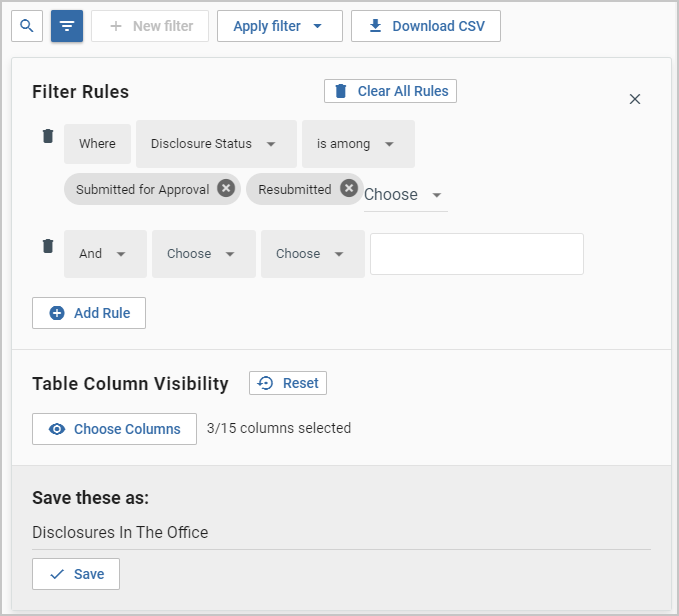The height and width of the screenshot is (616, 679).
Task: Add a new filter rule
Action: 89,313
